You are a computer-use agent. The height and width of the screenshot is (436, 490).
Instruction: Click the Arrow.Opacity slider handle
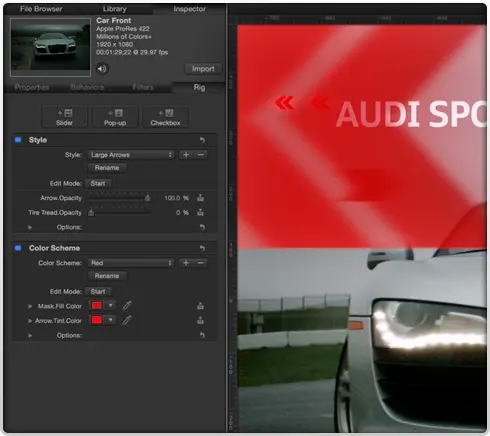(x=148, y=198)
